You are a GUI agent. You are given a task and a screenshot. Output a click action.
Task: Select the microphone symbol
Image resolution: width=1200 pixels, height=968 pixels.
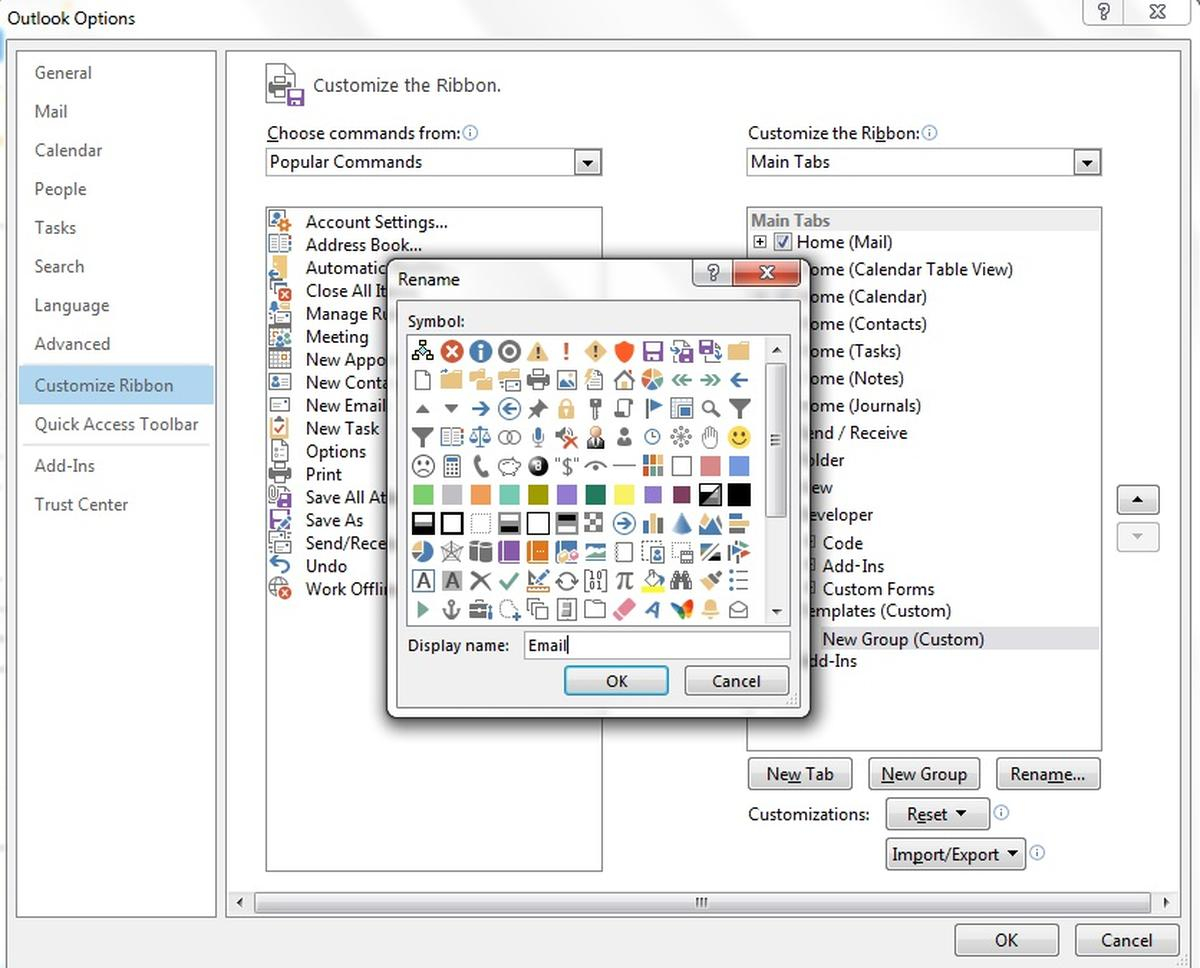click(x=538, y=437)
